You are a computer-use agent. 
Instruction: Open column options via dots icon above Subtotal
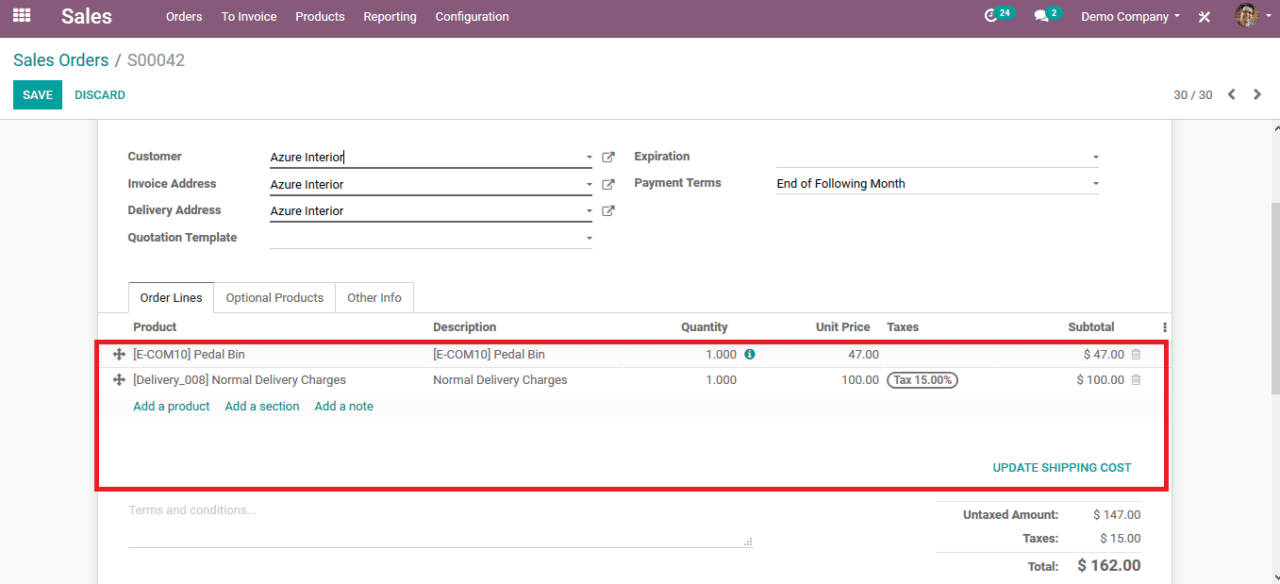click(x=1162, y=327)
